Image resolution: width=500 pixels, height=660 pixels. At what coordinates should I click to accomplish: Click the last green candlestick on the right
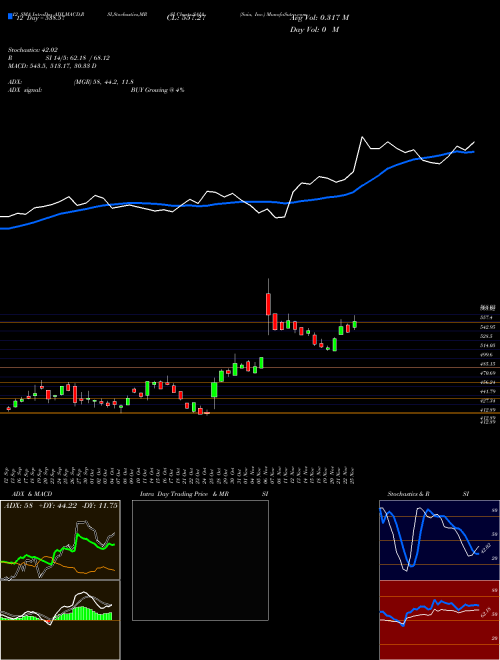pos(355,325)
